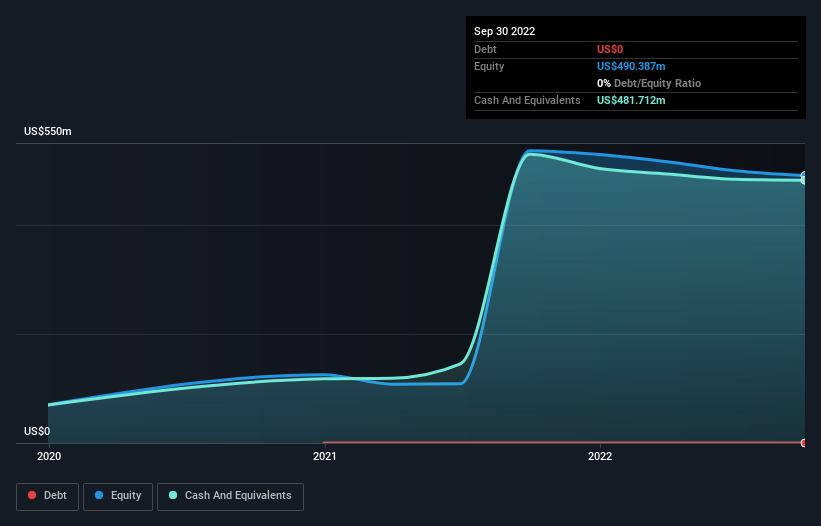This screenshot has width=821, height=526.
Task: Toggle Cash And Equivalents legend button
Action: [x=230, y=496]
